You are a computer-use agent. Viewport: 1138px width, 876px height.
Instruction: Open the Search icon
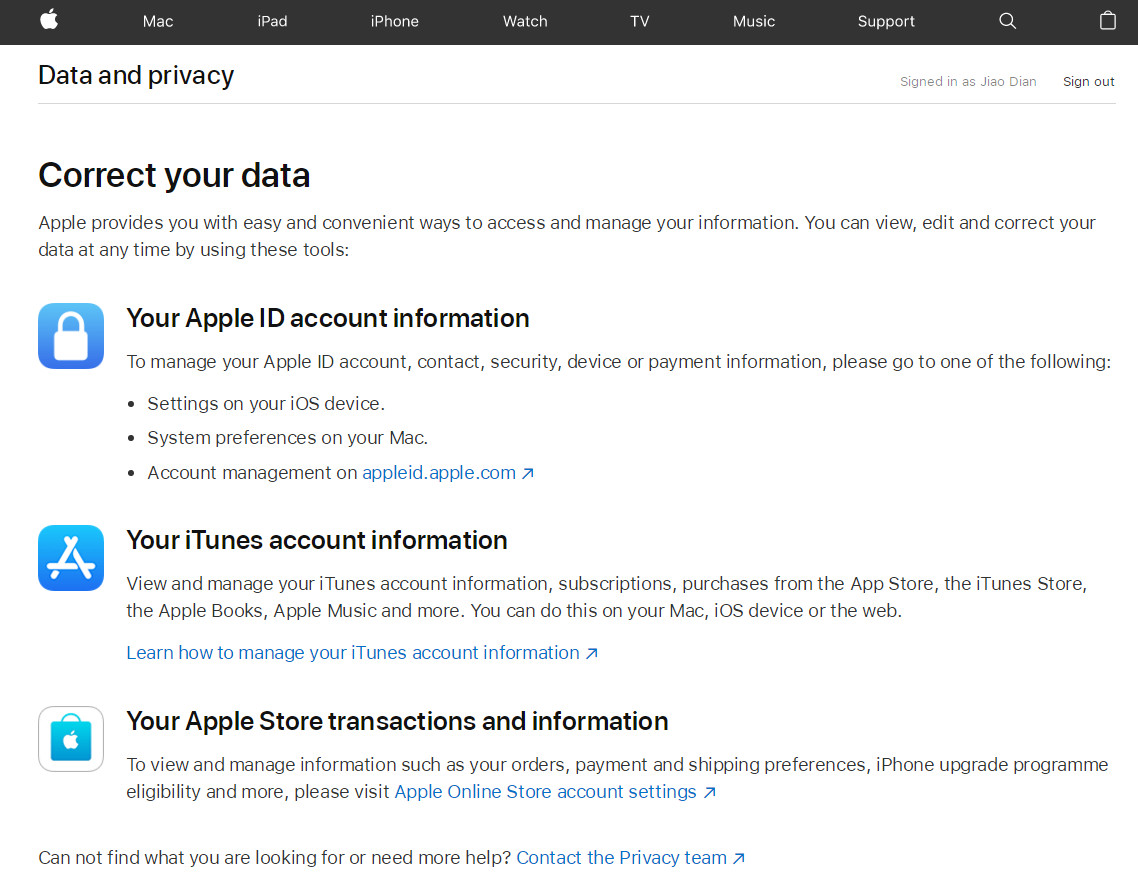tap(1007, 21)
